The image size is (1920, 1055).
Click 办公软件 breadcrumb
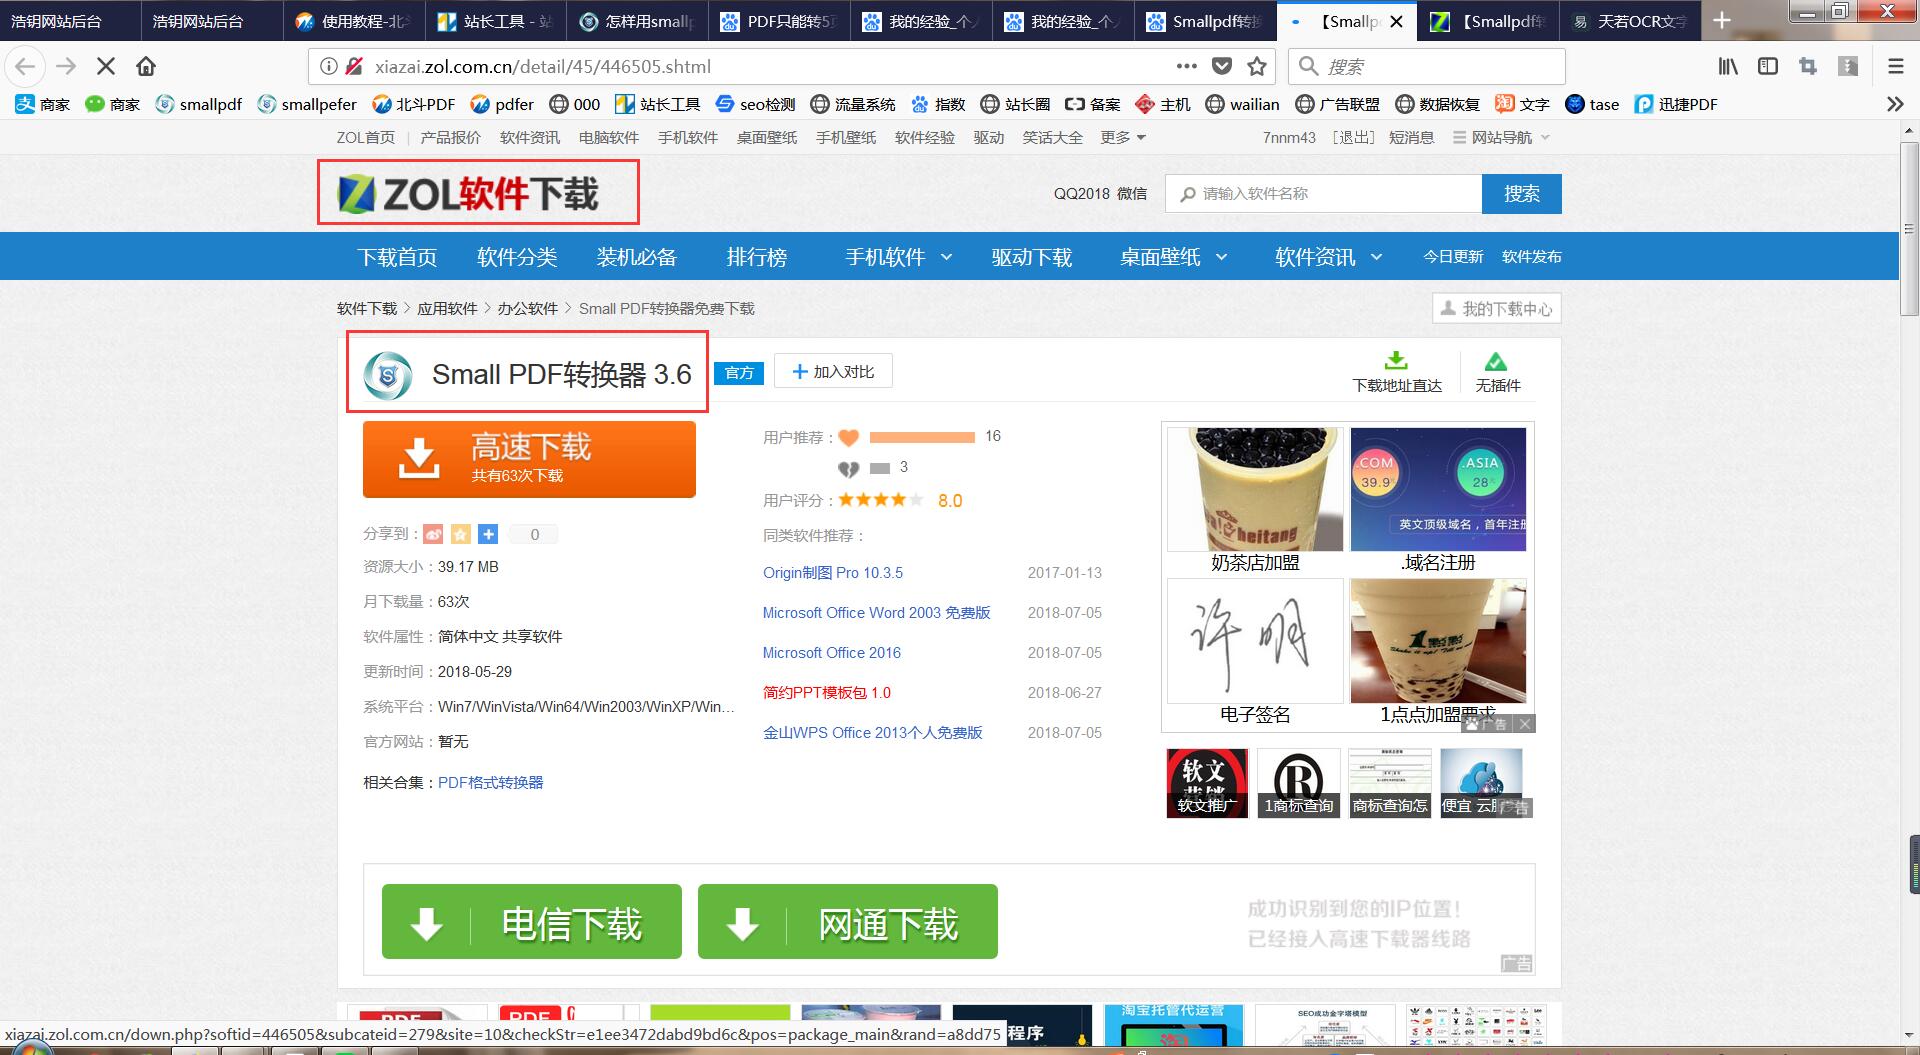click(528, 309)
